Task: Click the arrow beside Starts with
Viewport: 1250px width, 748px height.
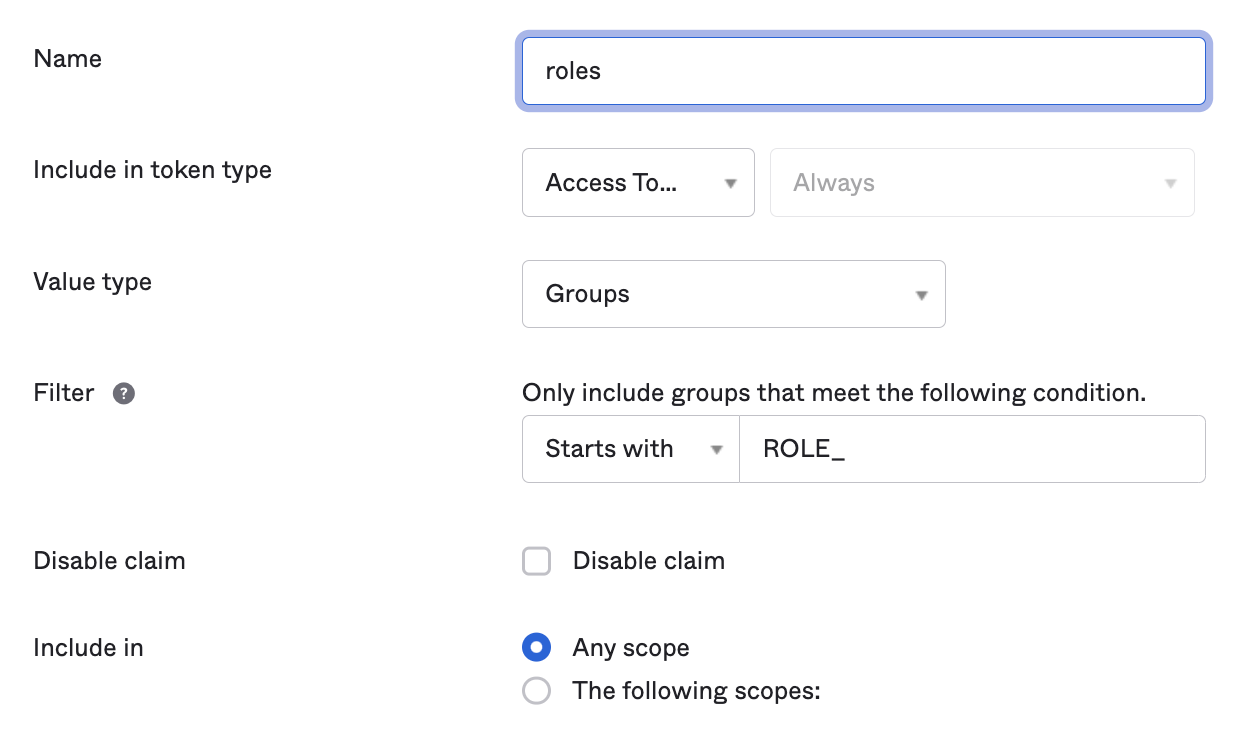Action: [x=716, y=450]
